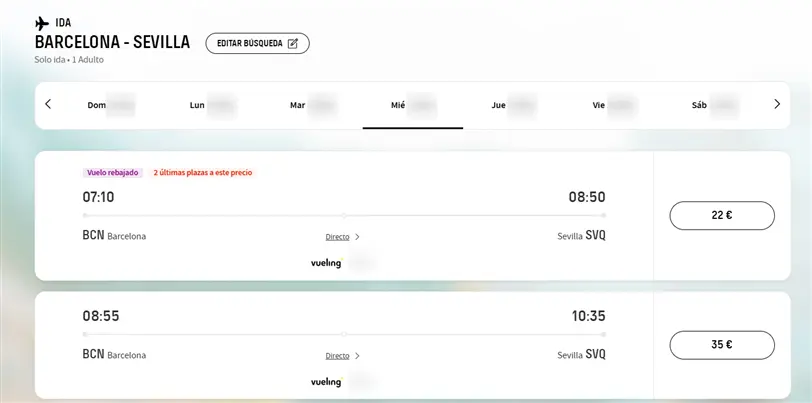
Task: Click the Vuelo rebajado badge
Action: pos(113,172)
